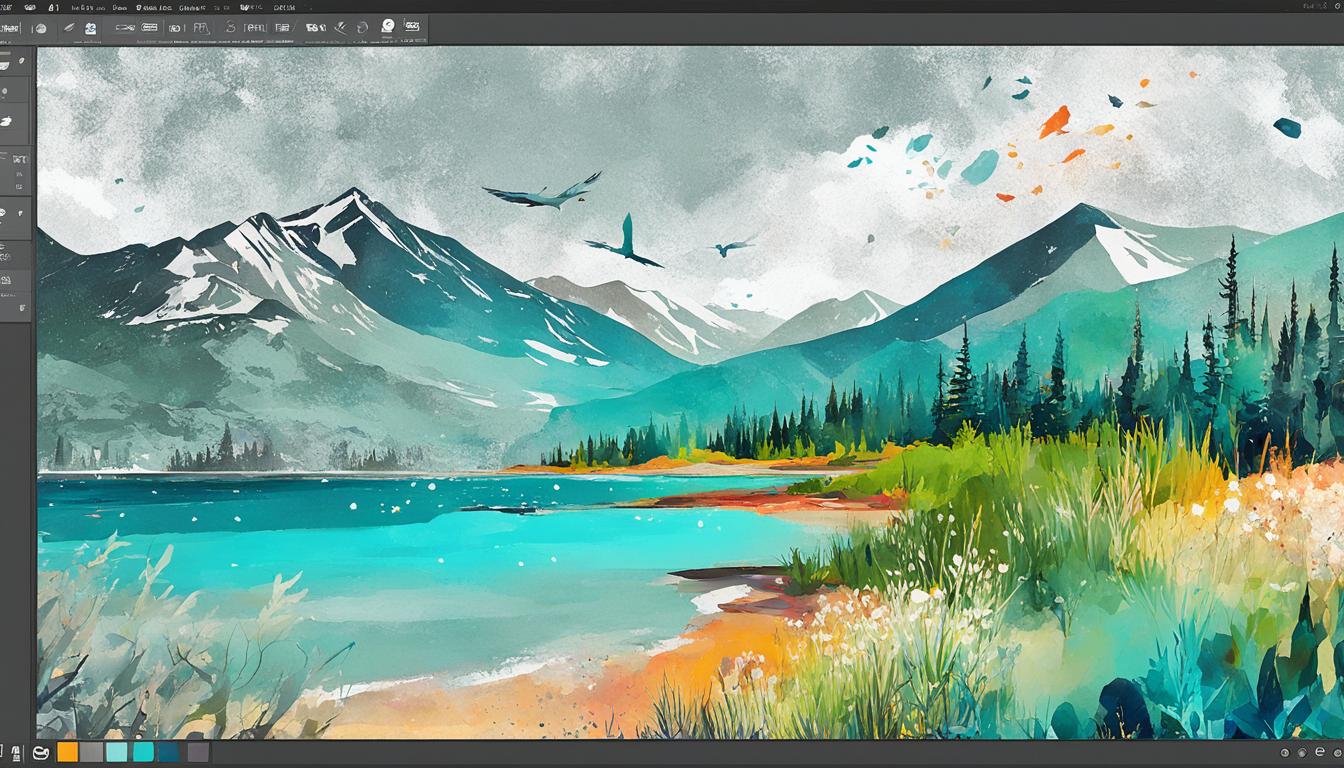This screenshot has width=1344, height=768.
Task: Select the orange swatch in the bottom color palette
Action: [x=67, y=752]
